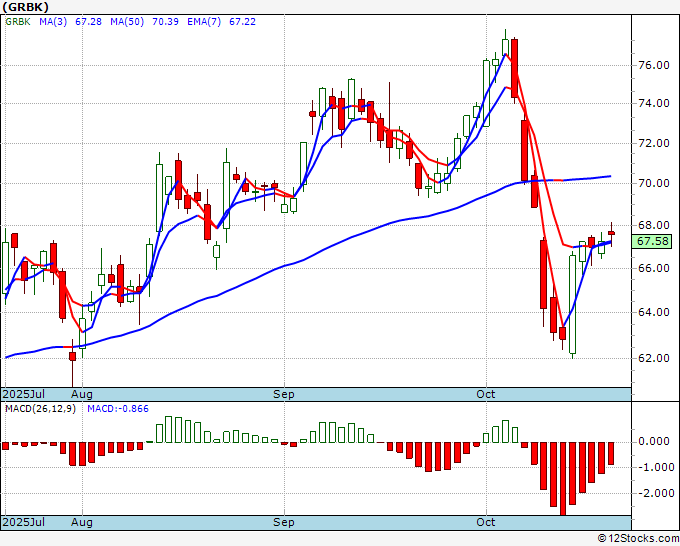Click Aug on the MACD panel axis
This screenshot has height=546, width=680.
click(x=82, y=522)
